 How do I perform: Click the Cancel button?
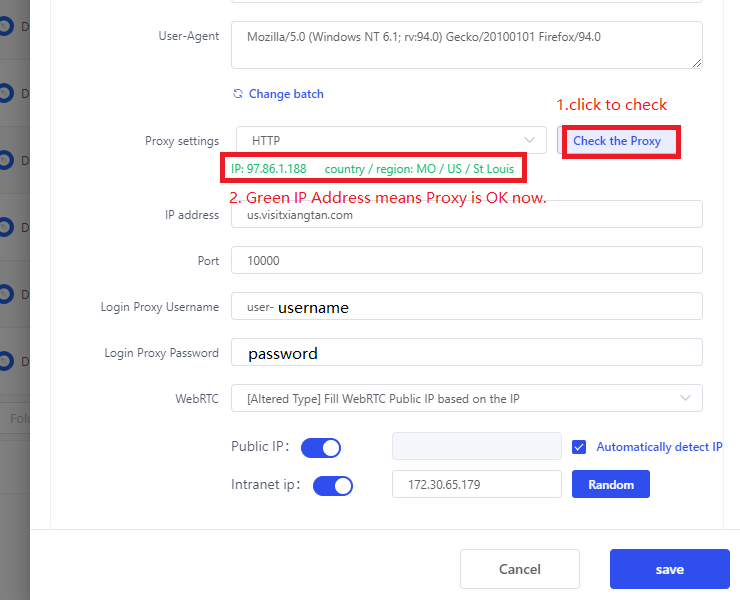[520, 569]
